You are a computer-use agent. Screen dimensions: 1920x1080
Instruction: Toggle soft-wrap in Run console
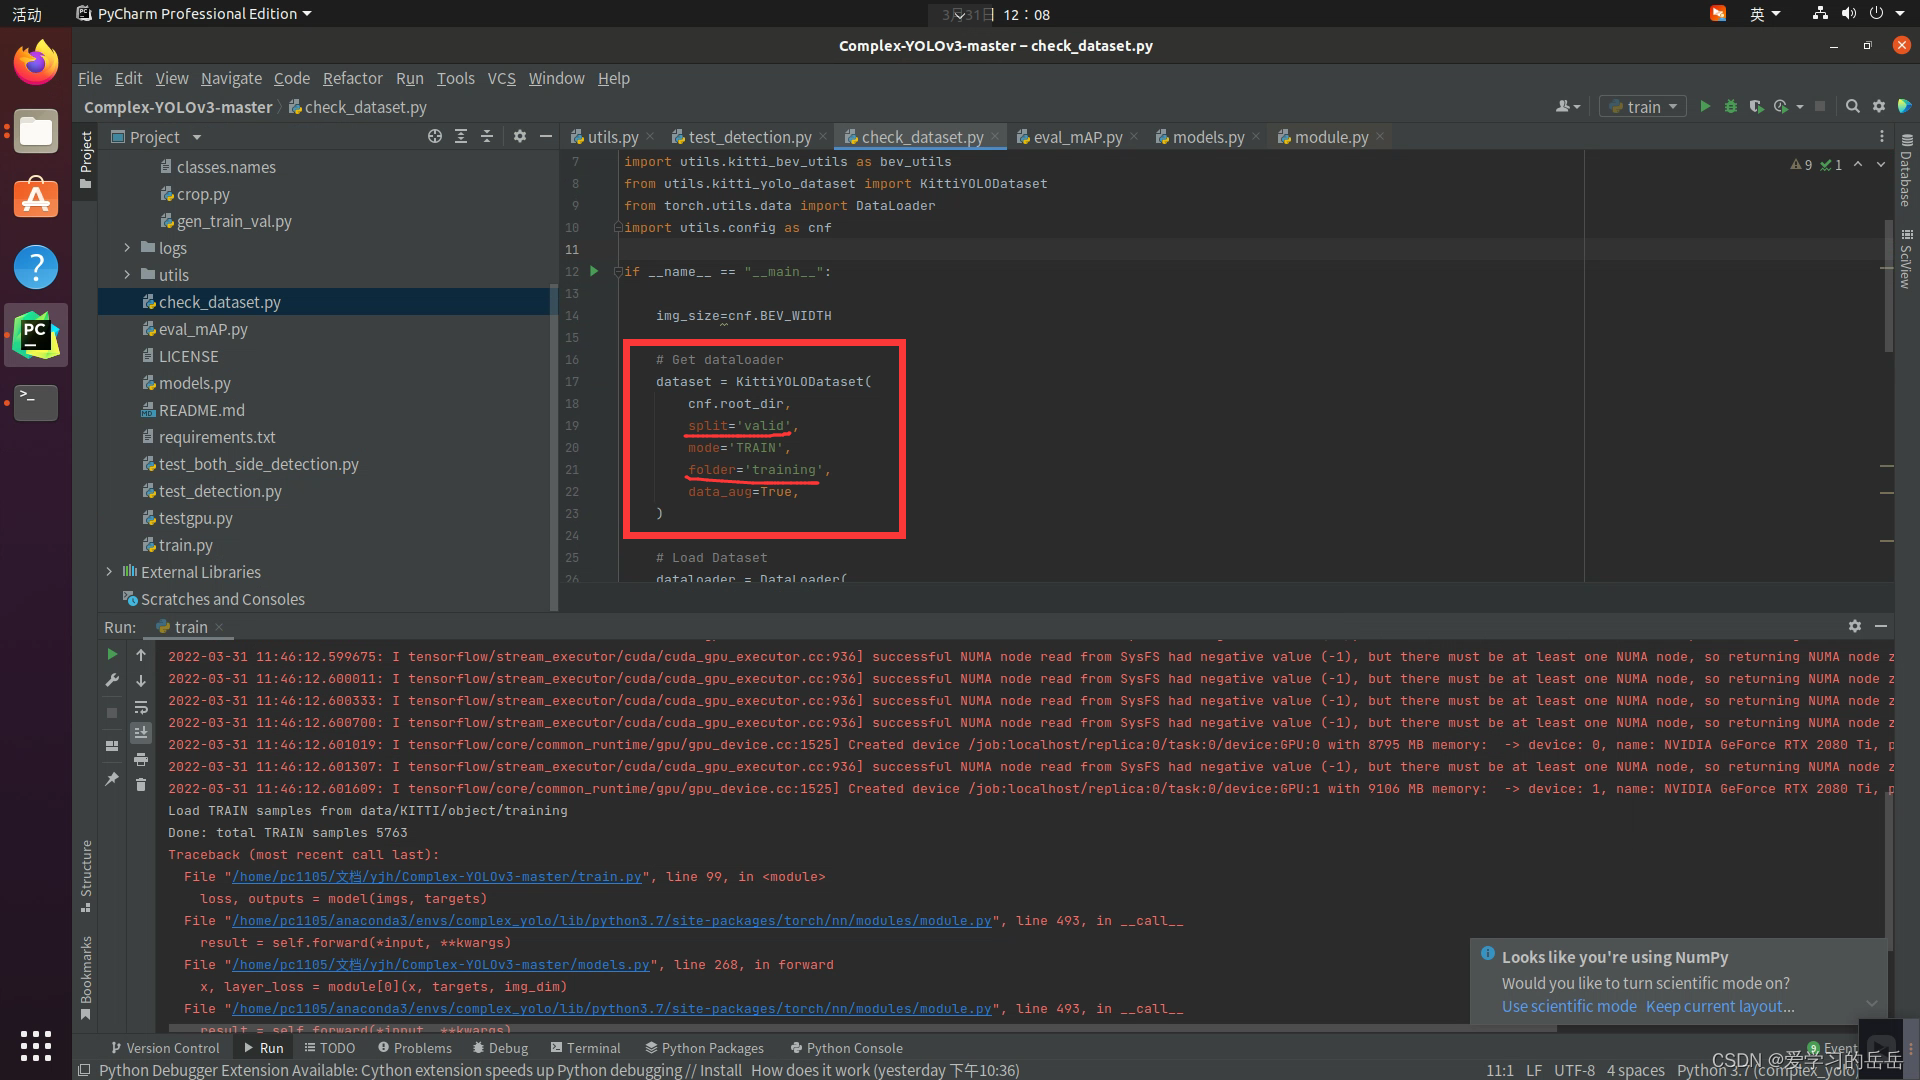[141, 707]
